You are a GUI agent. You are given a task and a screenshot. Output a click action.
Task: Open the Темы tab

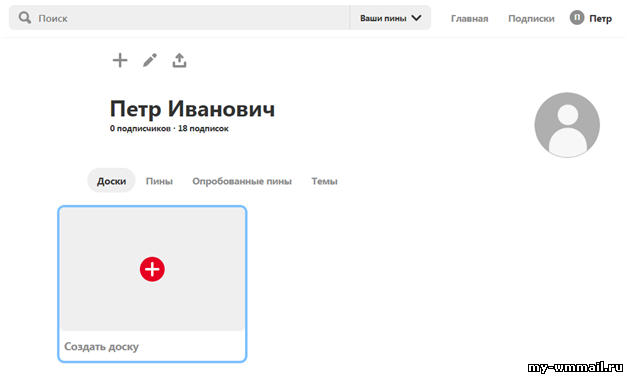[324, 181]
